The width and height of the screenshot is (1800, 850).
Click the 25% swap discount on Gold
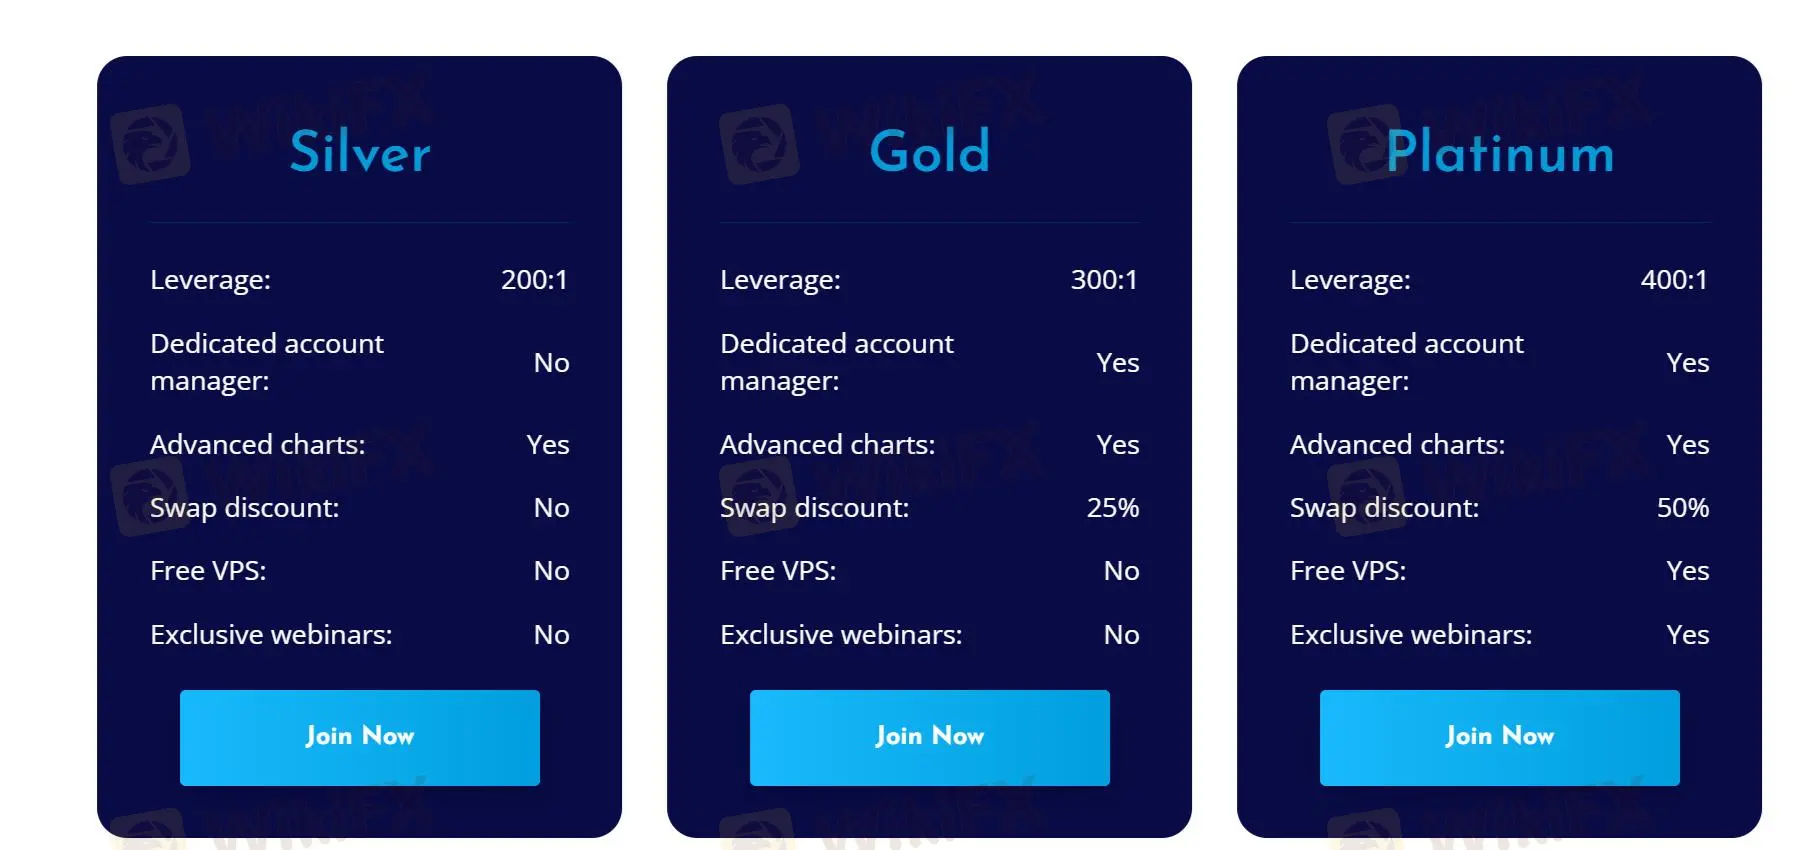(1112, 508)
